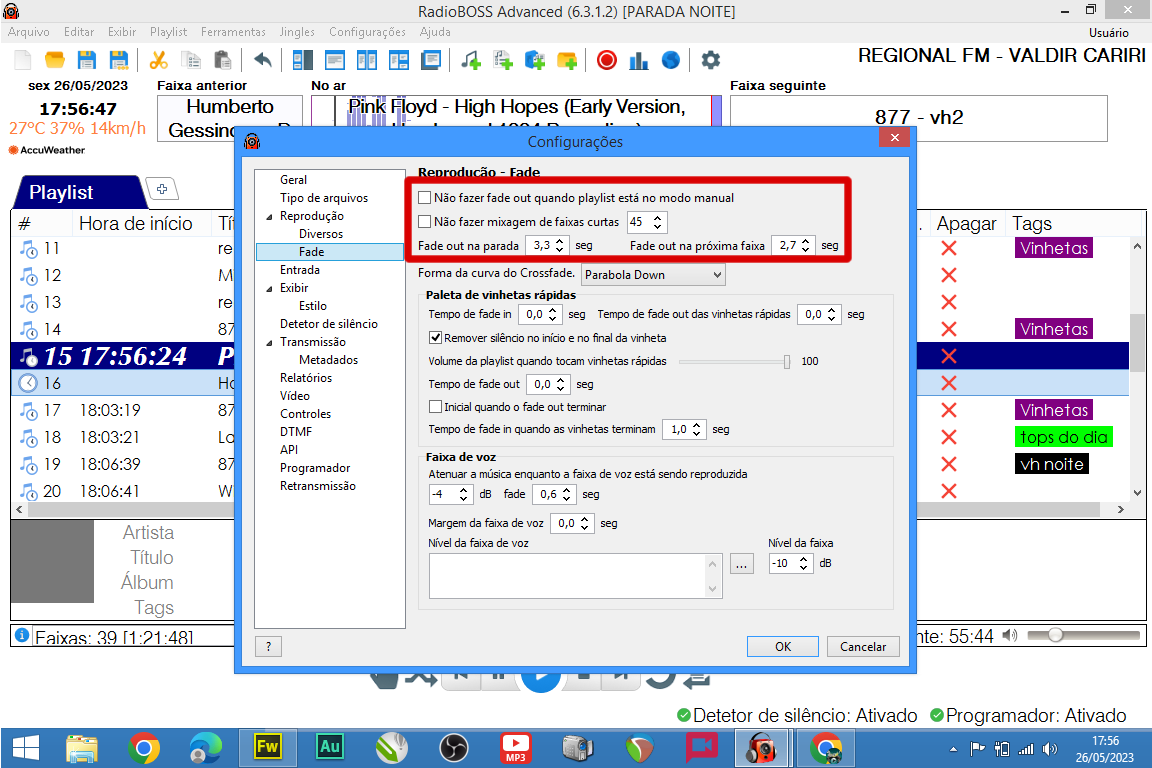Click the blue globe broadcast icon

(x=671, y=60)
